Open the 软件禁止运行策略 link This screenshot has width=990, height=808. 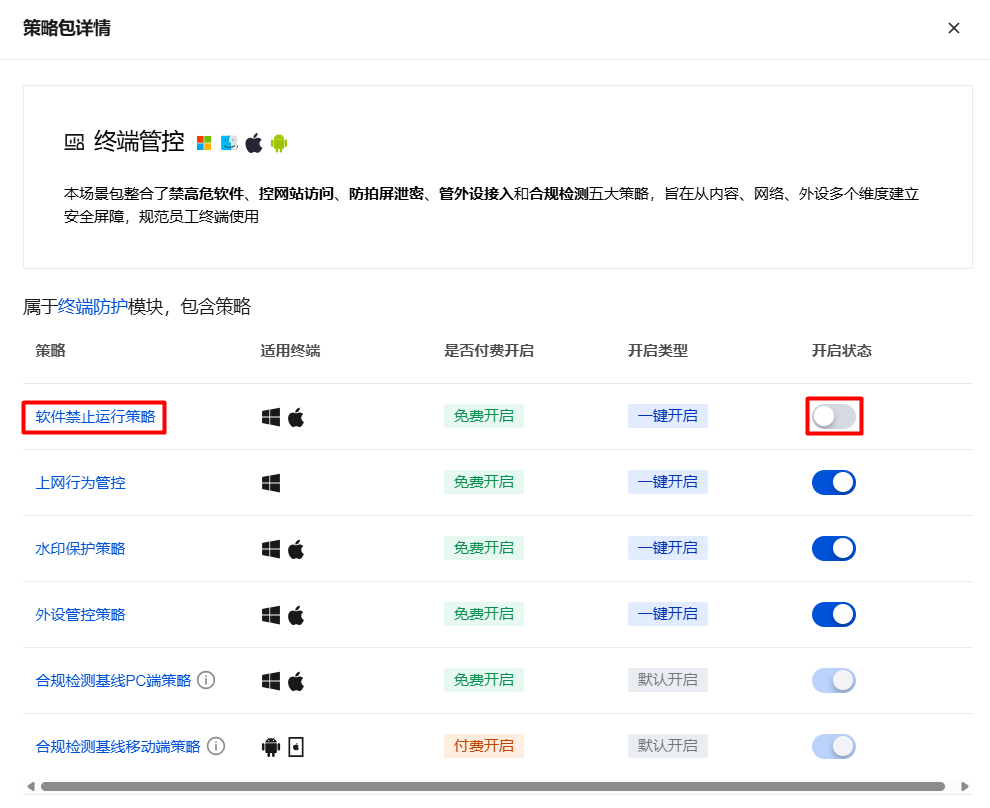(x=95, y=417)
